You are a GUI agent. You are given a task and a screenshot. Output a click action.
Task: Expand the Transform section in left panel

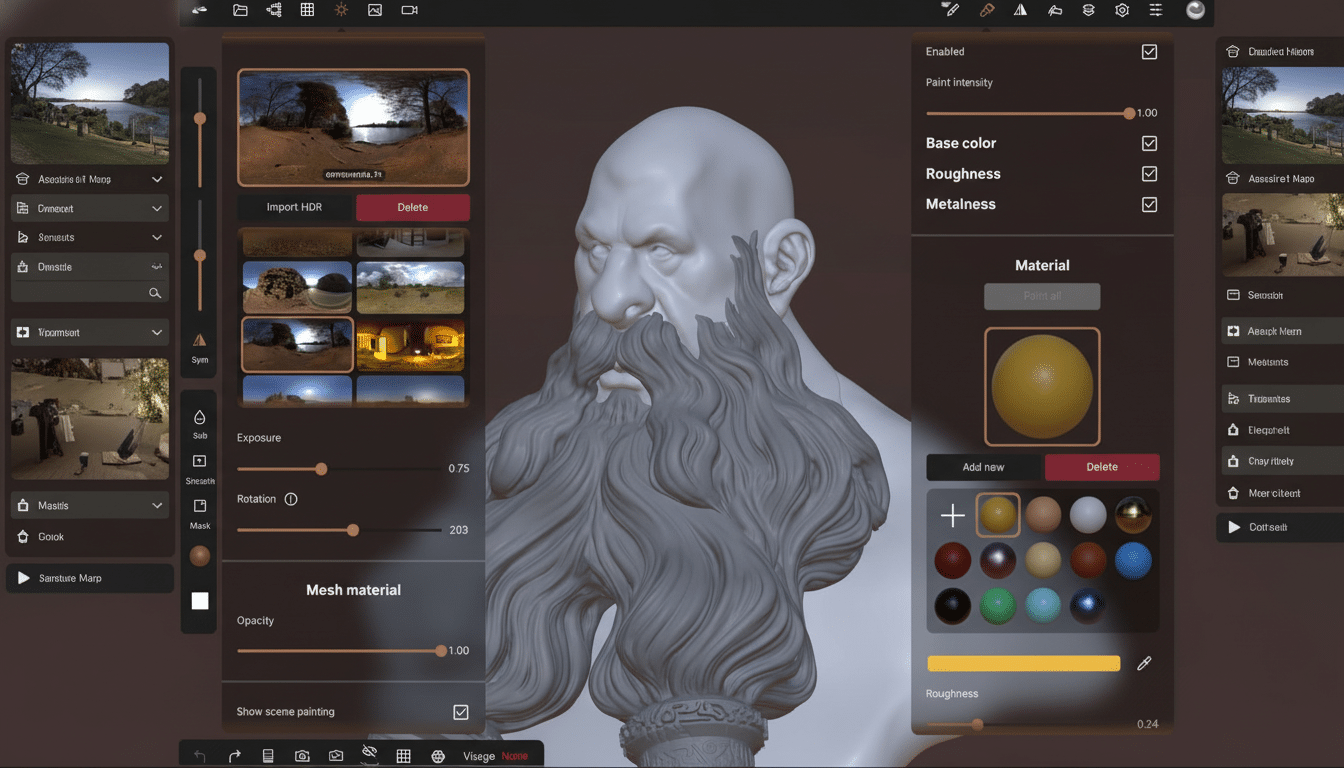[89, 331]
